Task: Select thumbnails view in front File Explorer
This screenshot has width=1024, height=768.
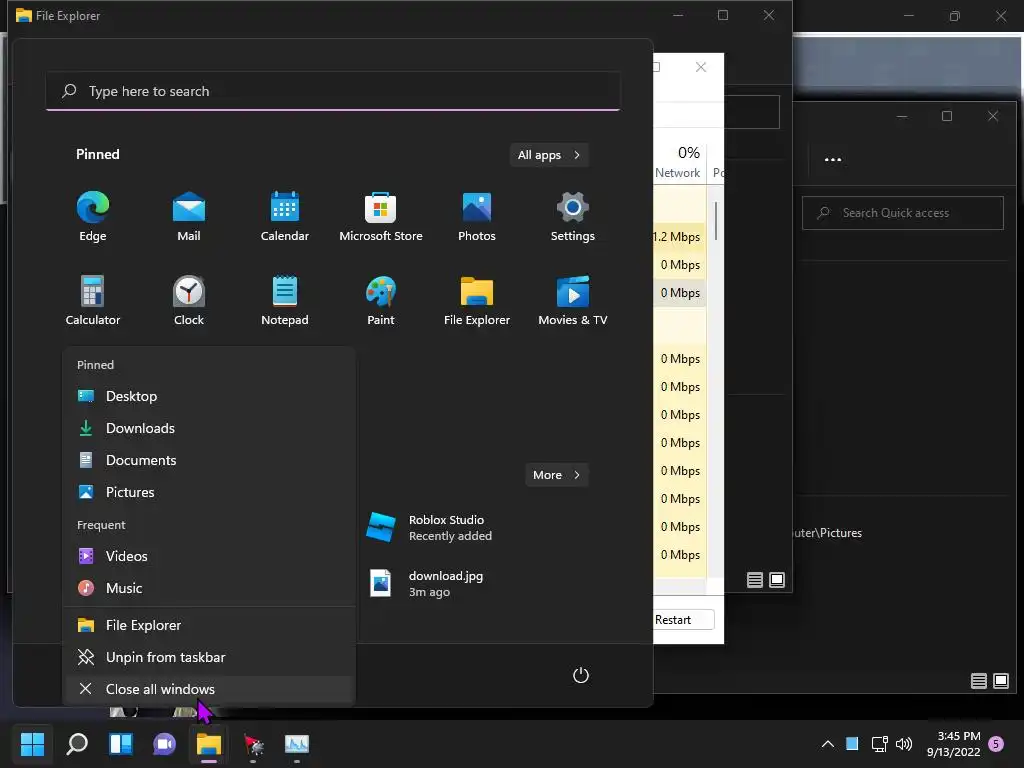Action: [777, 580]
